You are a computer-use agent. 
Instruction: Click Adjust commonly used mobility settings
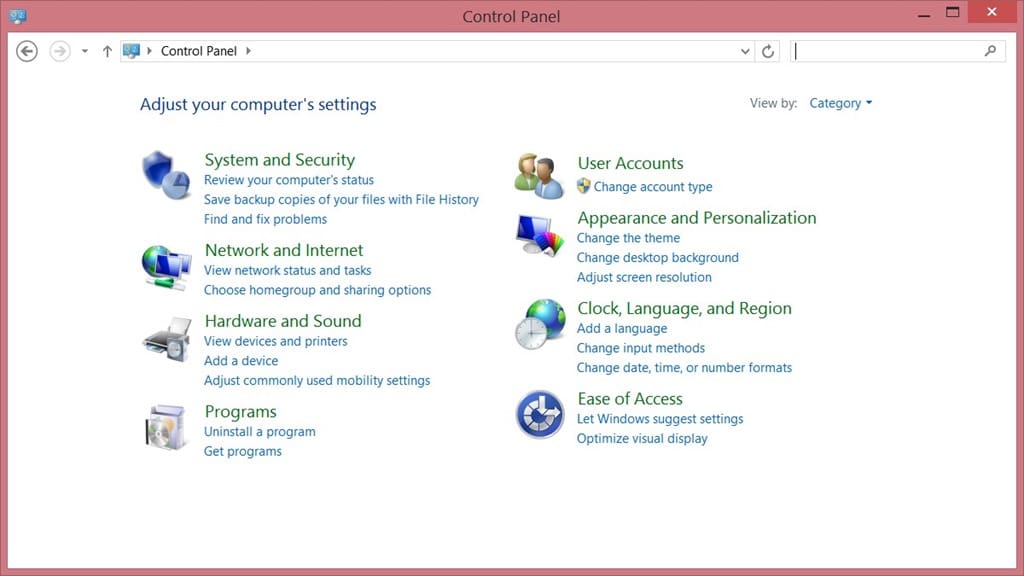tap(317, 380)
